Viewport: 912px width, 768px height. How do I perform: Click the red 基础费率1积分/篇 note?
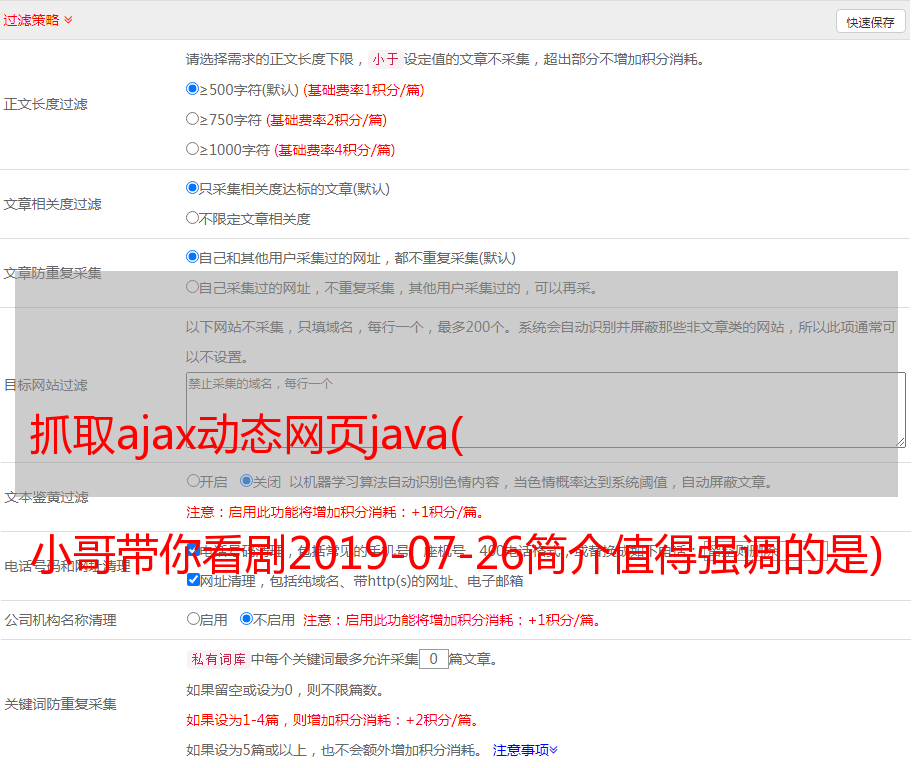tap(364, 90)
